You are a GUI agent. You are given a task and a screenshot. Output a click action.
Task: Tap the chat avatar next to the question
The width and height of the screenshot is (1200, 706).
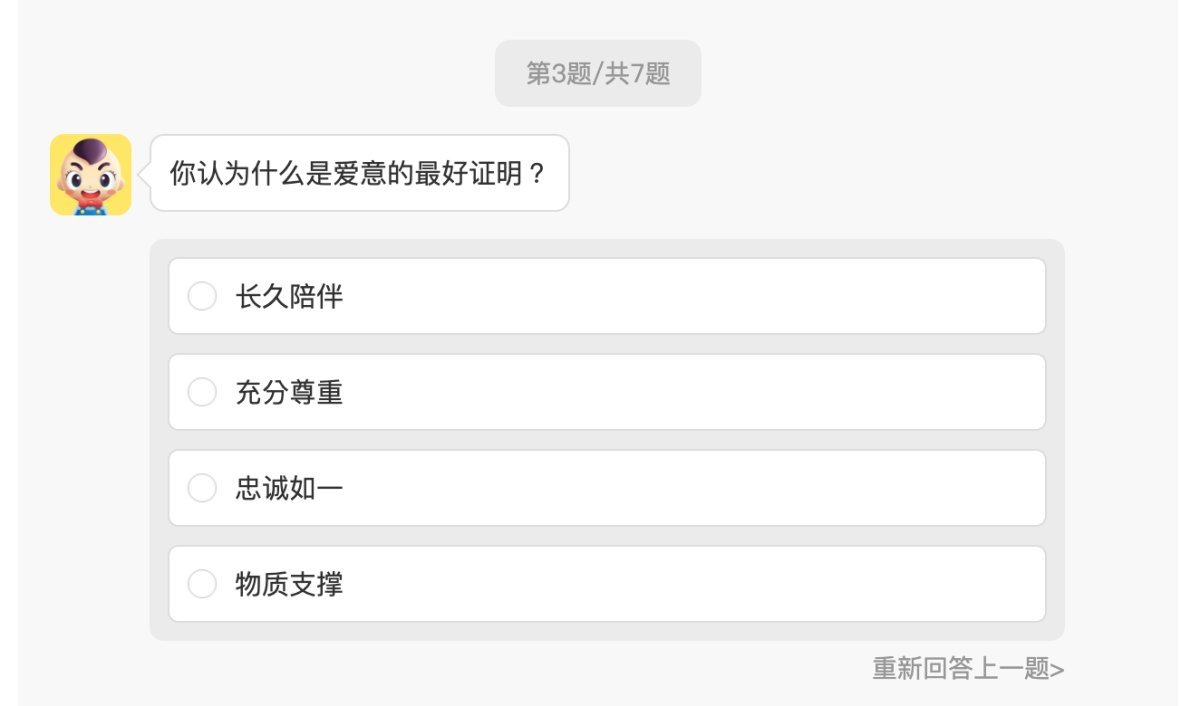pos(89,175)
